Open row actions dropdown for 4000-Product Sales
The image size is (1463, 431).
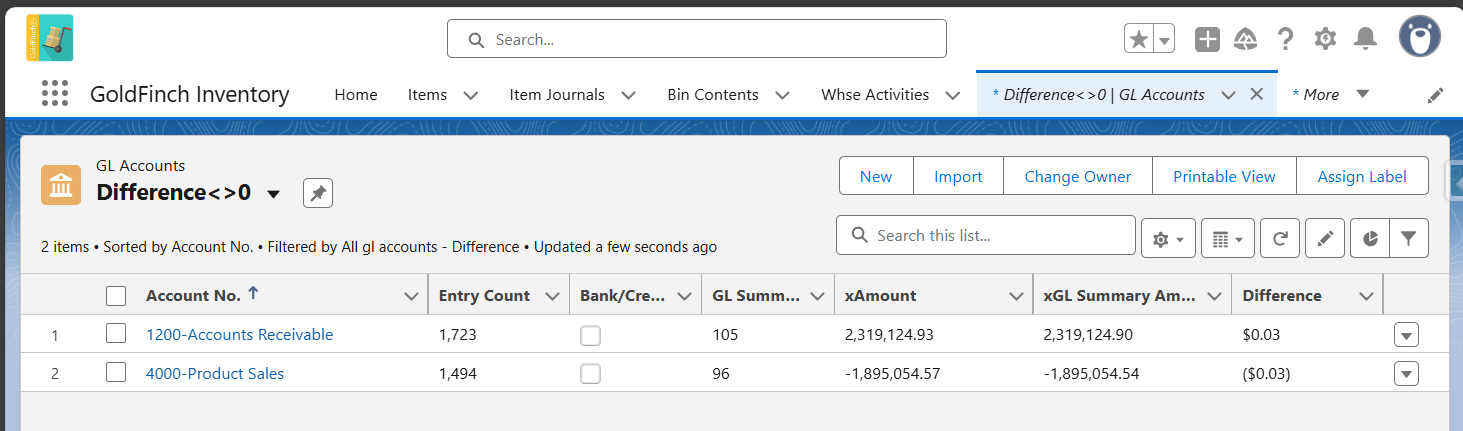click(x=1406, y=374)
